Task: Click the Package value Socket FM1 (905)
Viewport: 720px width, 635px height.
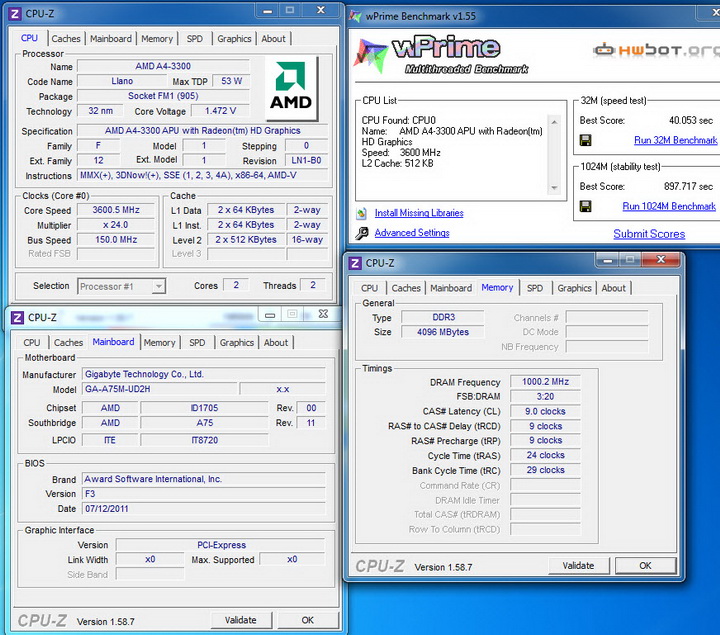Action: point(163,96)
